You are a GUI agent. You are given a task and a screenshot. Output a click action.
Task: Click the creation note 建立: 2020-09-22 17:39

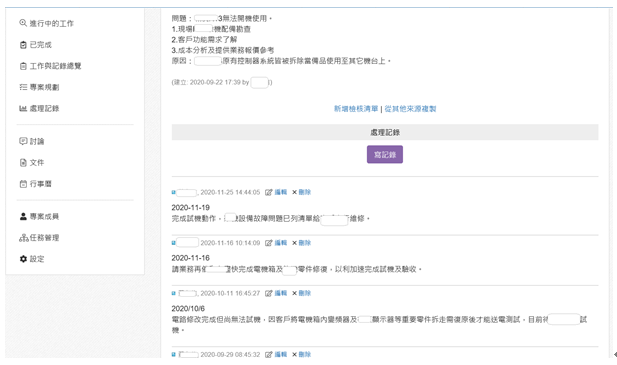tap(211, 83)
